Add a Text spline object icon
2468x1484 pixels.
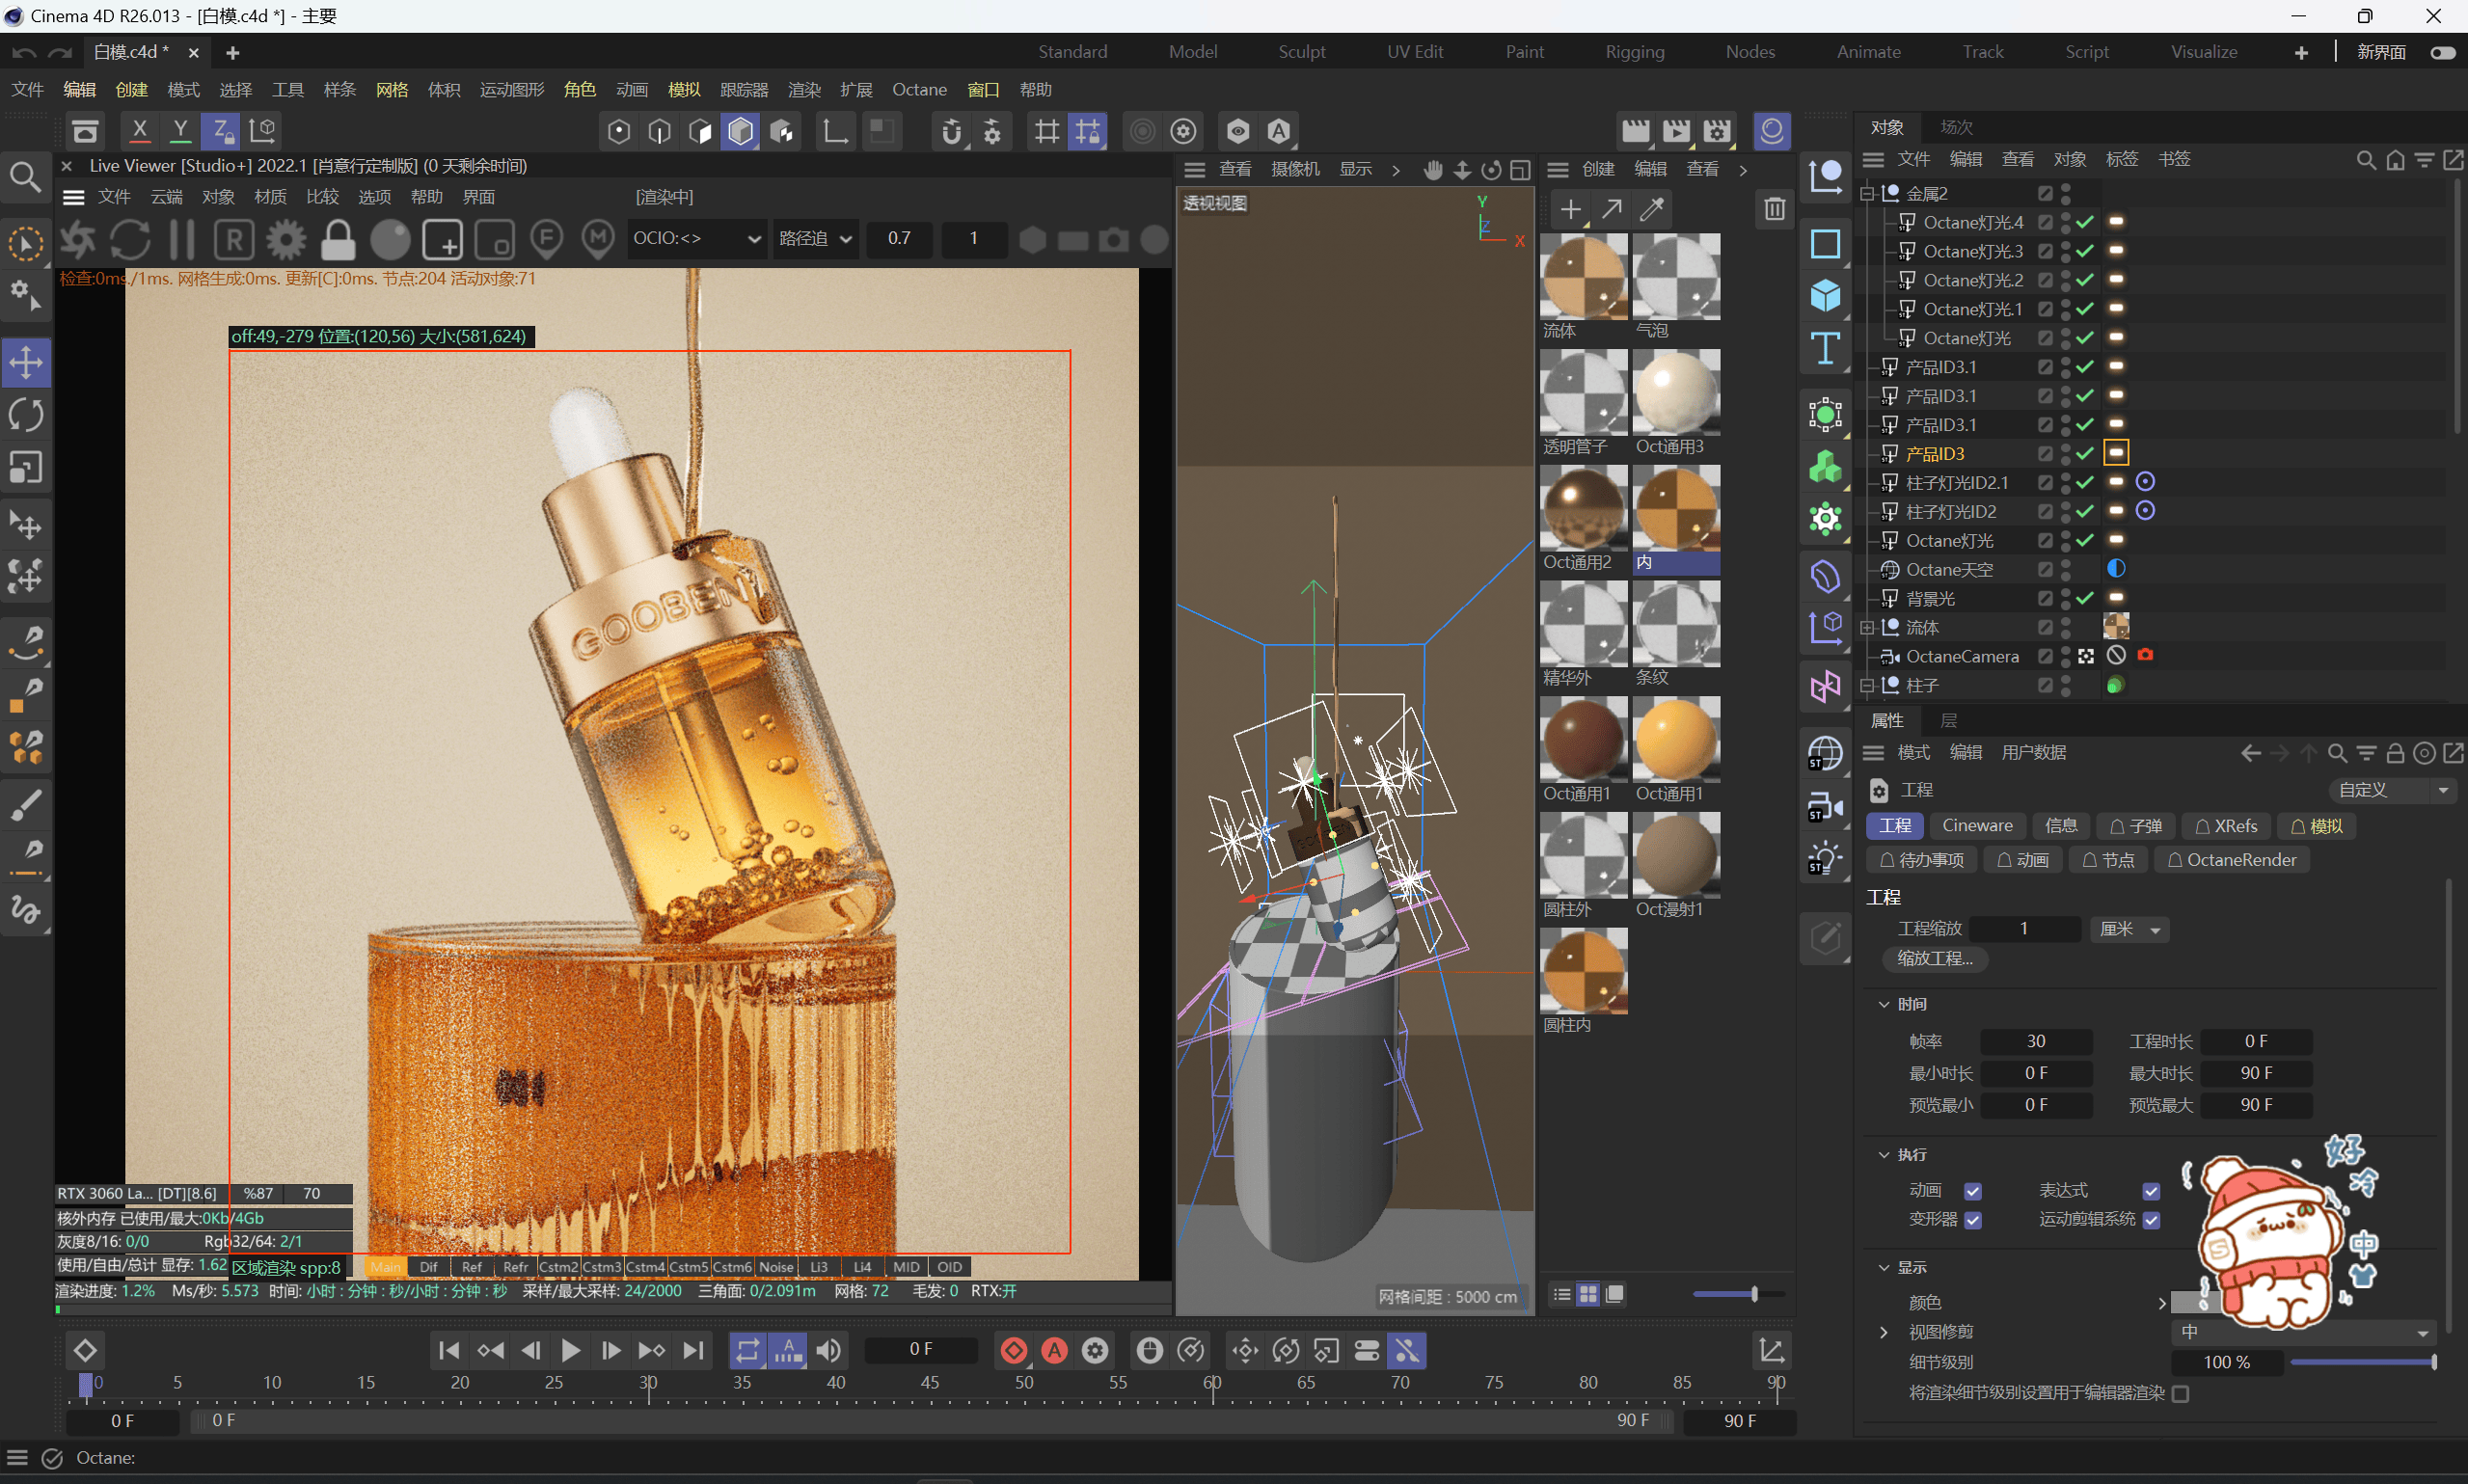[x=1825, y=349]
